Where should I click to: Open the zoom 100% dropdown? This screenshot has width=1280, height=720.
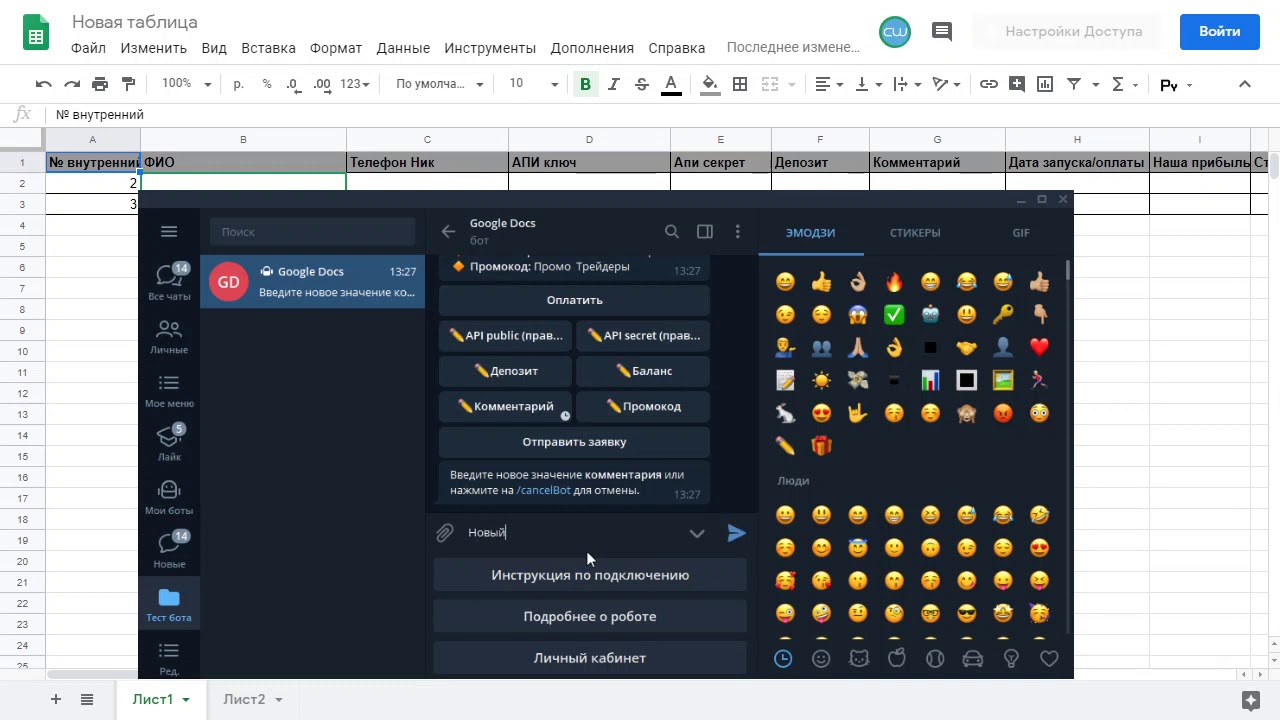pyautogui.click(x=186, y=84)
